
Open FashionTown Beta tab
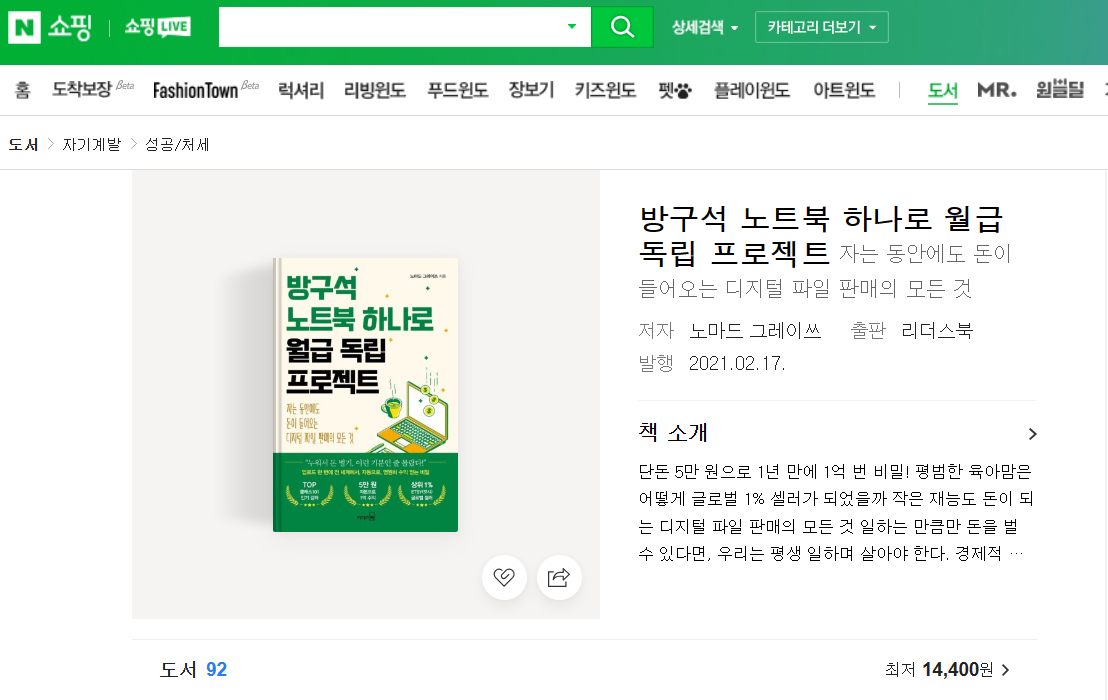pyautogui.click(x=206, y=90)
